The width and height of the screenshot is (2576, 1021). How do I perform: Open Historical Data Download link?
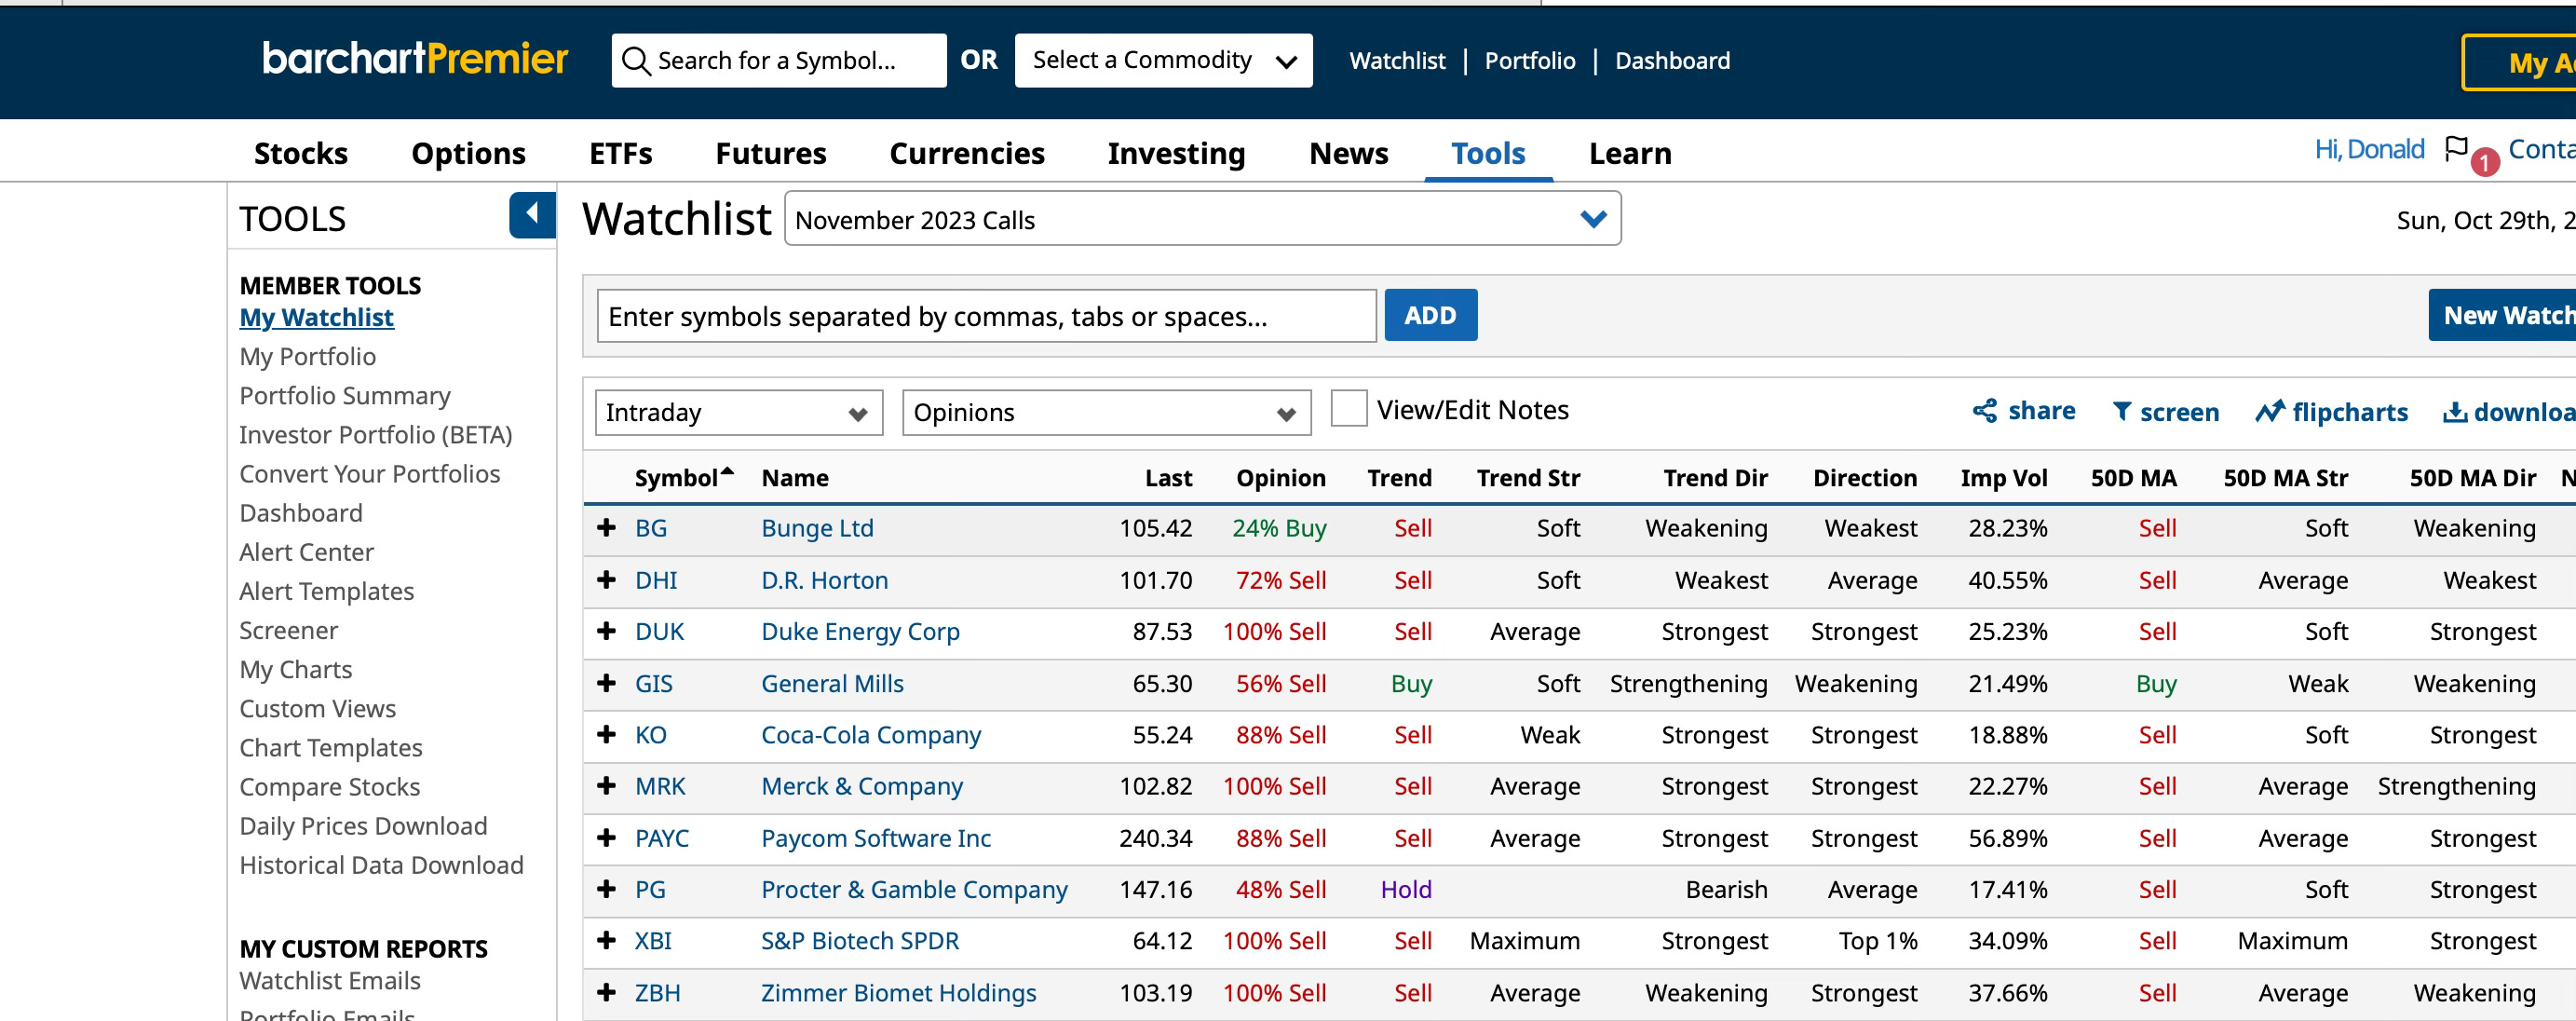pos(381,865)
